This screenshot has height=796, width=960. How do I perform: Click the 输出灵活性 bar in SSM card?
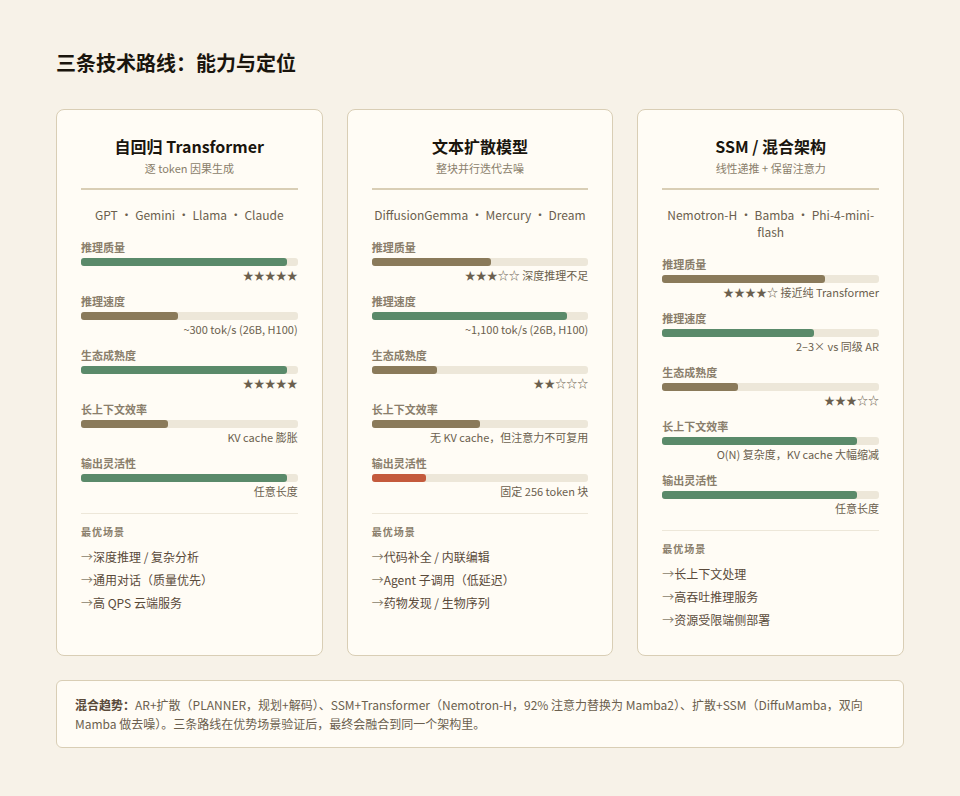770,495
